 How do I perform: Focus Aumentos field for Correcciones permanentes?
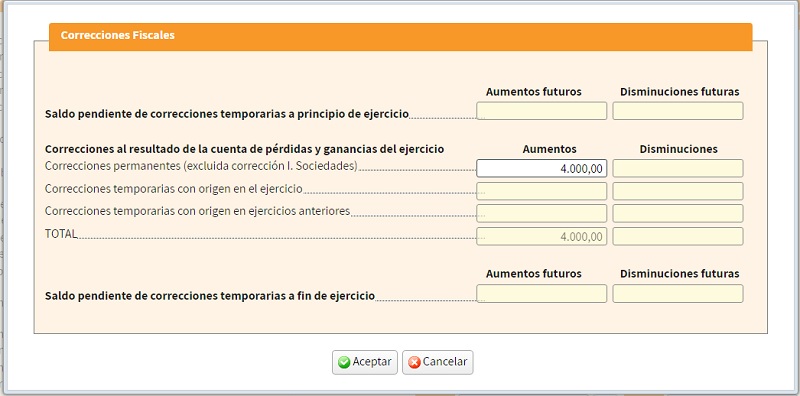541,168
